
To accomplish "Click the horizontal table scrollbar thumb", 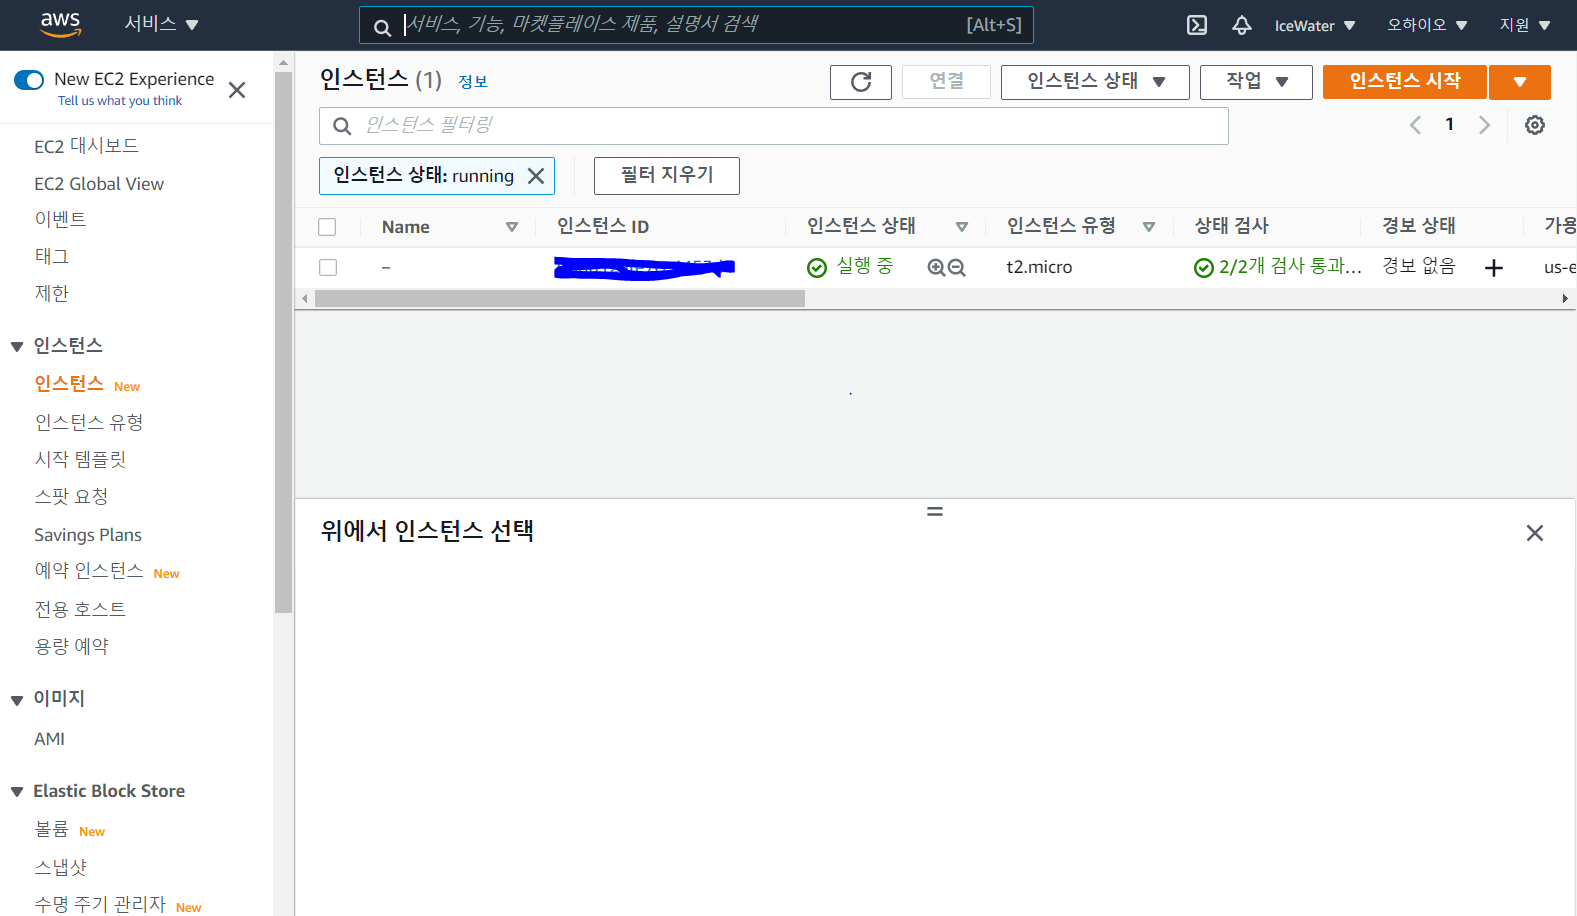I will pyautogui.click(x=560, y=299).
